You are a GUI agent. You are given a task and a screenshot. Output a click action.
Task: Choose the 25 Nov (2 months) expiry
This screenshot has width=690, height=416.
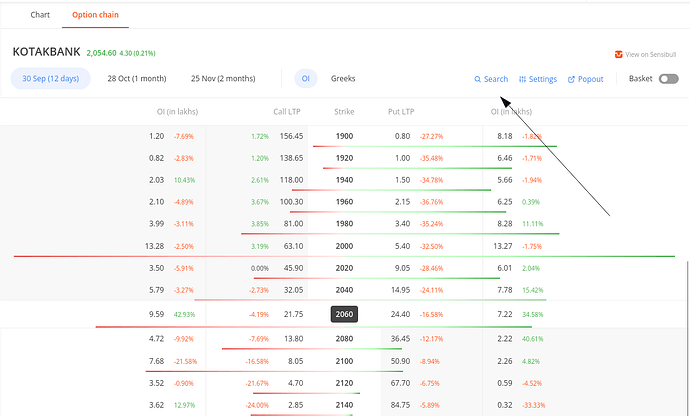223,78
